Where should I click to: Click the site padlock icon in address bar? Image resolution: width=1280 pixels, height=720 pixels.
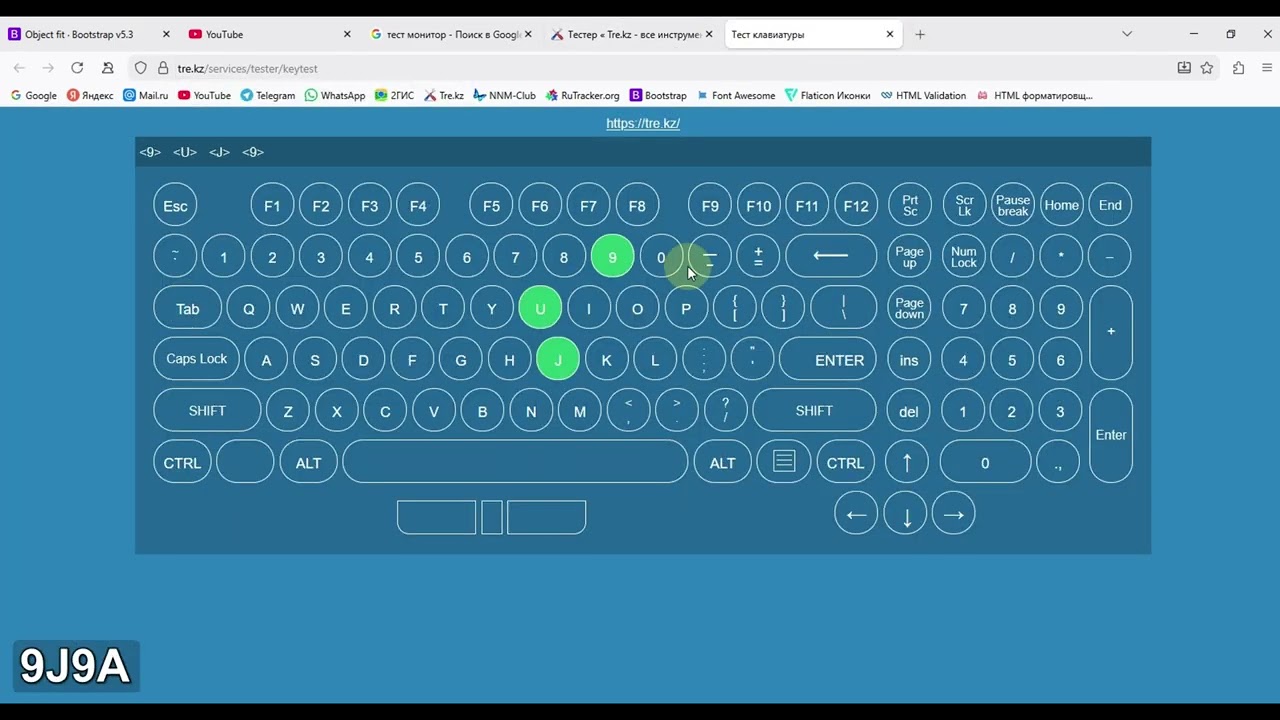pyautogui.click(x=163, y=68)
